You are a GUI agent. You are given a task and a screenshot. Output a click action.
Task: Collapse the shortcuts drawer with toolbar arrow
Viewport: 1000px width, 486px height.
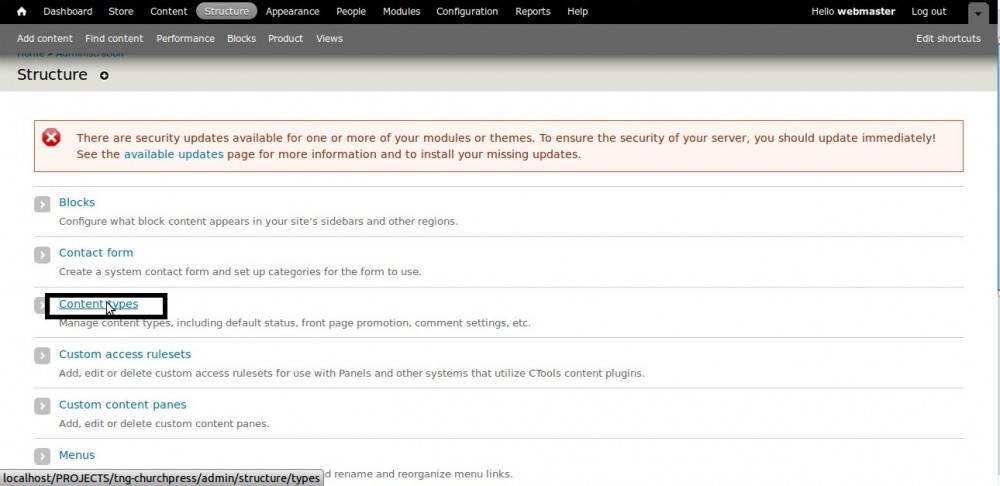977,12
